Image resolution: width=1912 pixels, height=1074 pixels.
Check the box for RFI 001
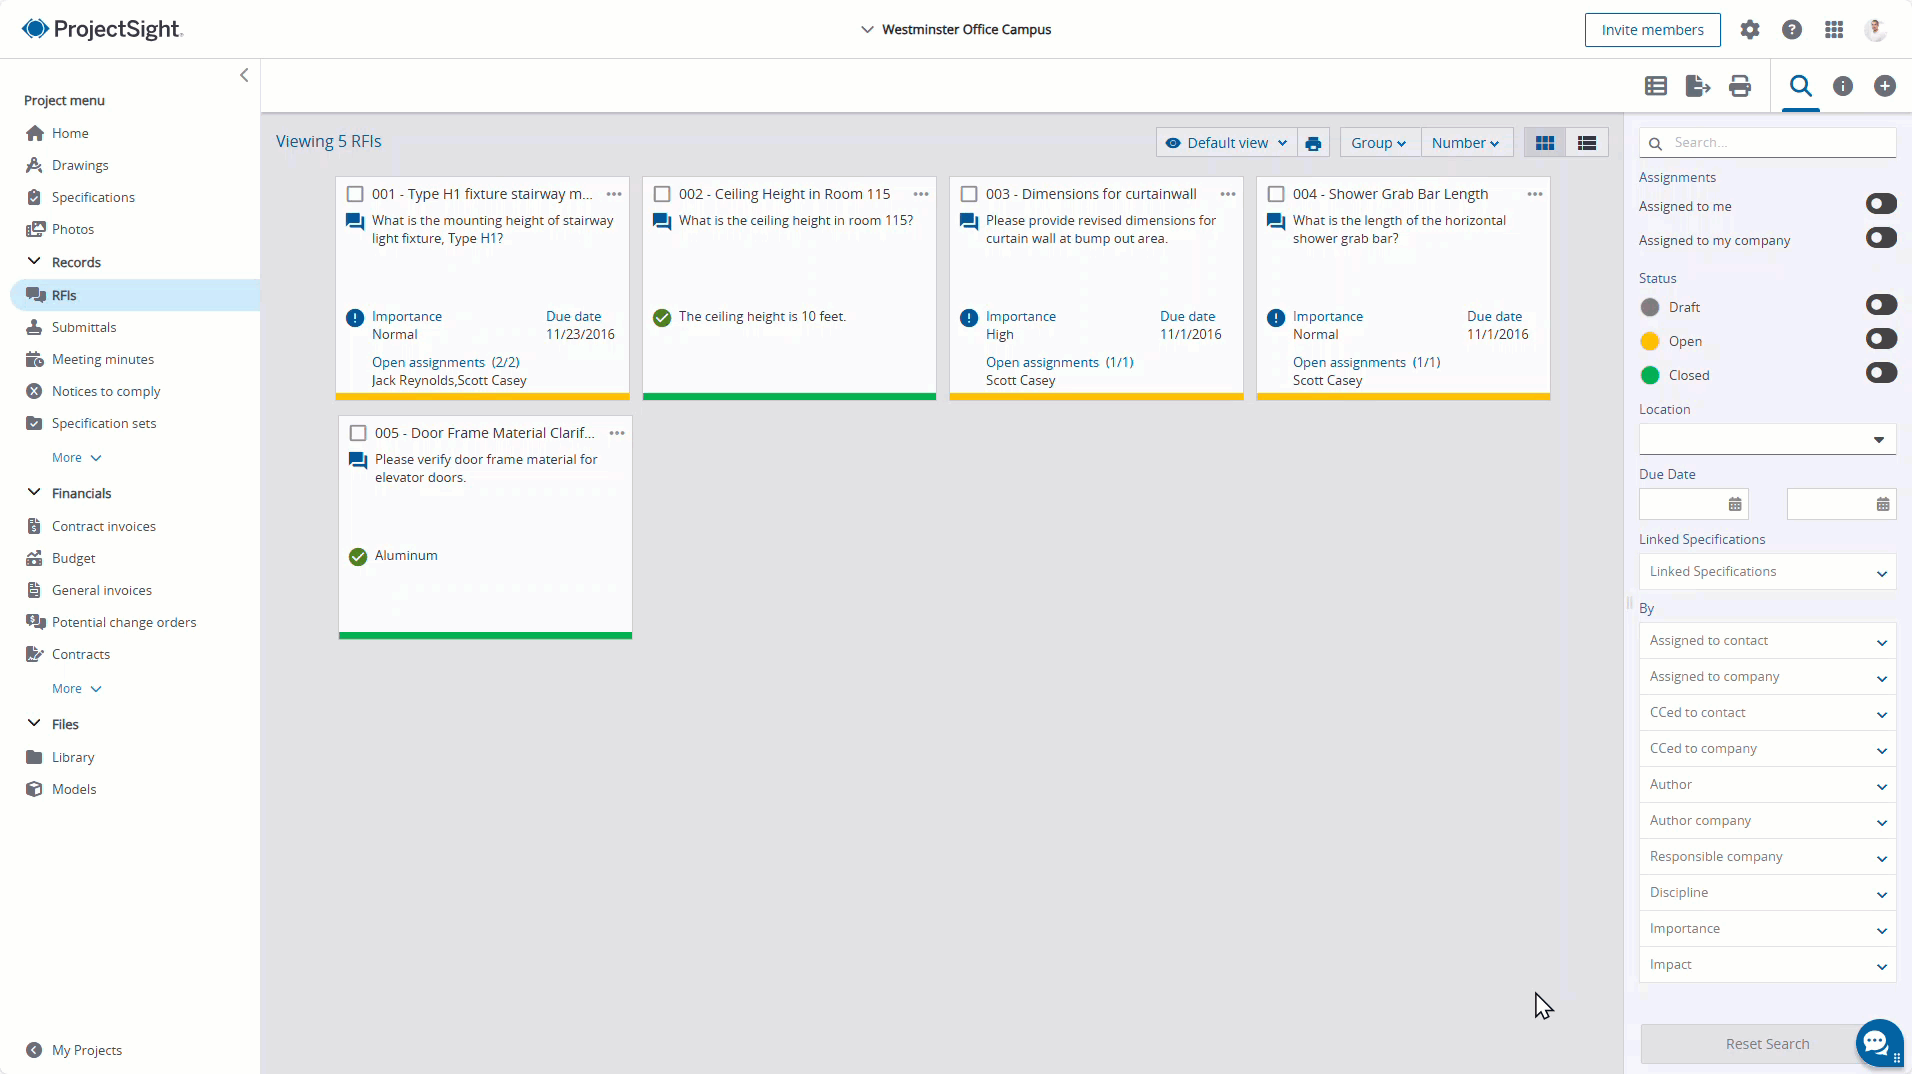(355, 194)
